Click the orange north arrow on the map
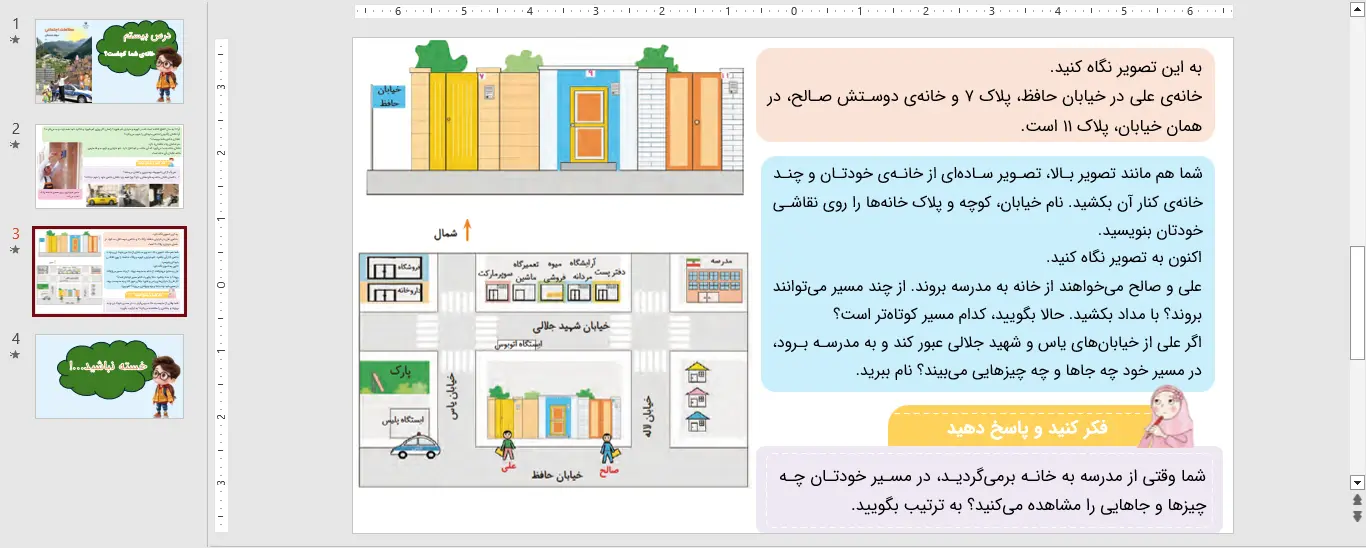Viewport: 1366px width, 548px height. click(466, 231)
